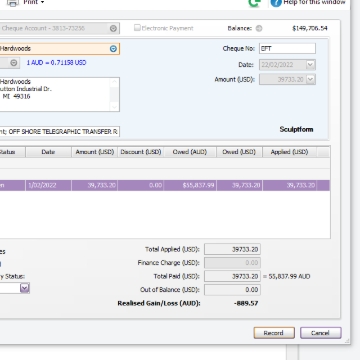The image size is (360, 360).
Task: Click the 0.00 Discount cell in row
Action: (141, 185)
